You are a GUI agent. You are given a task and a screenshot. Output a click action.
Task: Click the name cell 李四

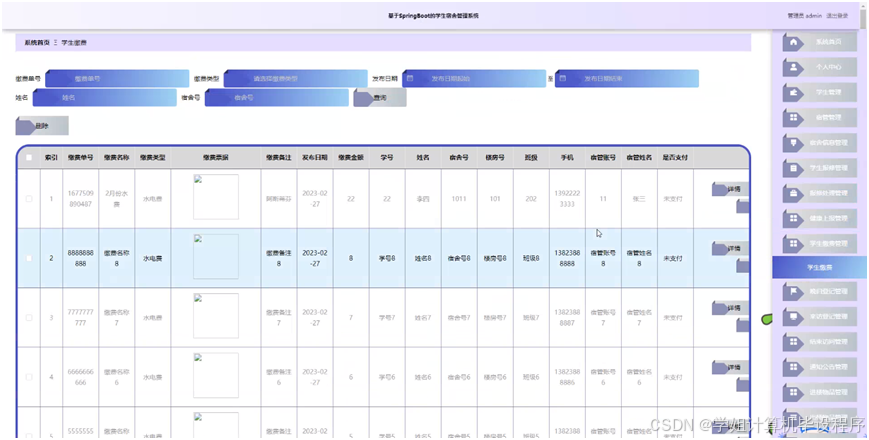[x=423, y=198]
